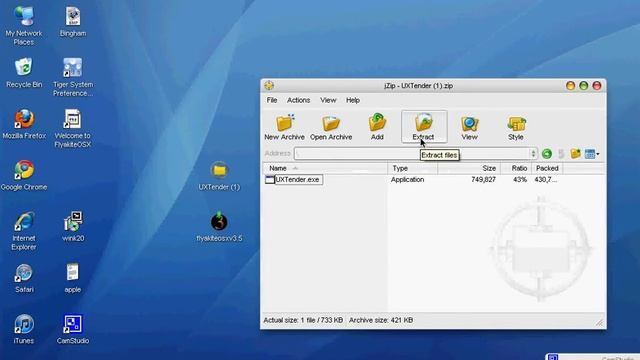Select the flyakiteosxv3.5 desktop icon

click(219, 227)
